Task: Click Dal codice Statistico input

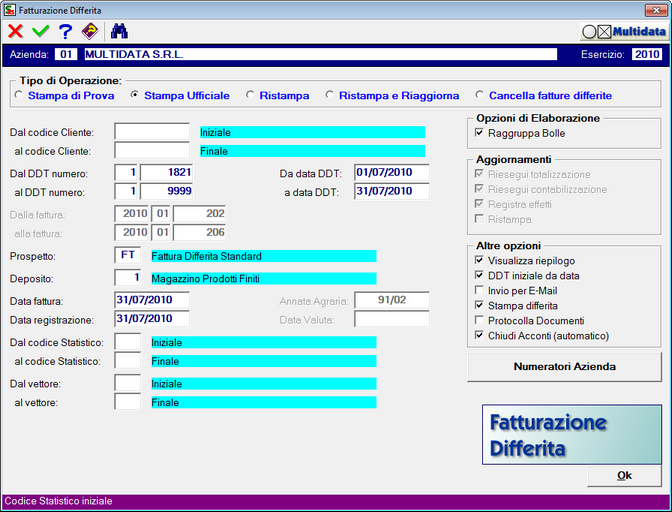Action: click(128, 341)
